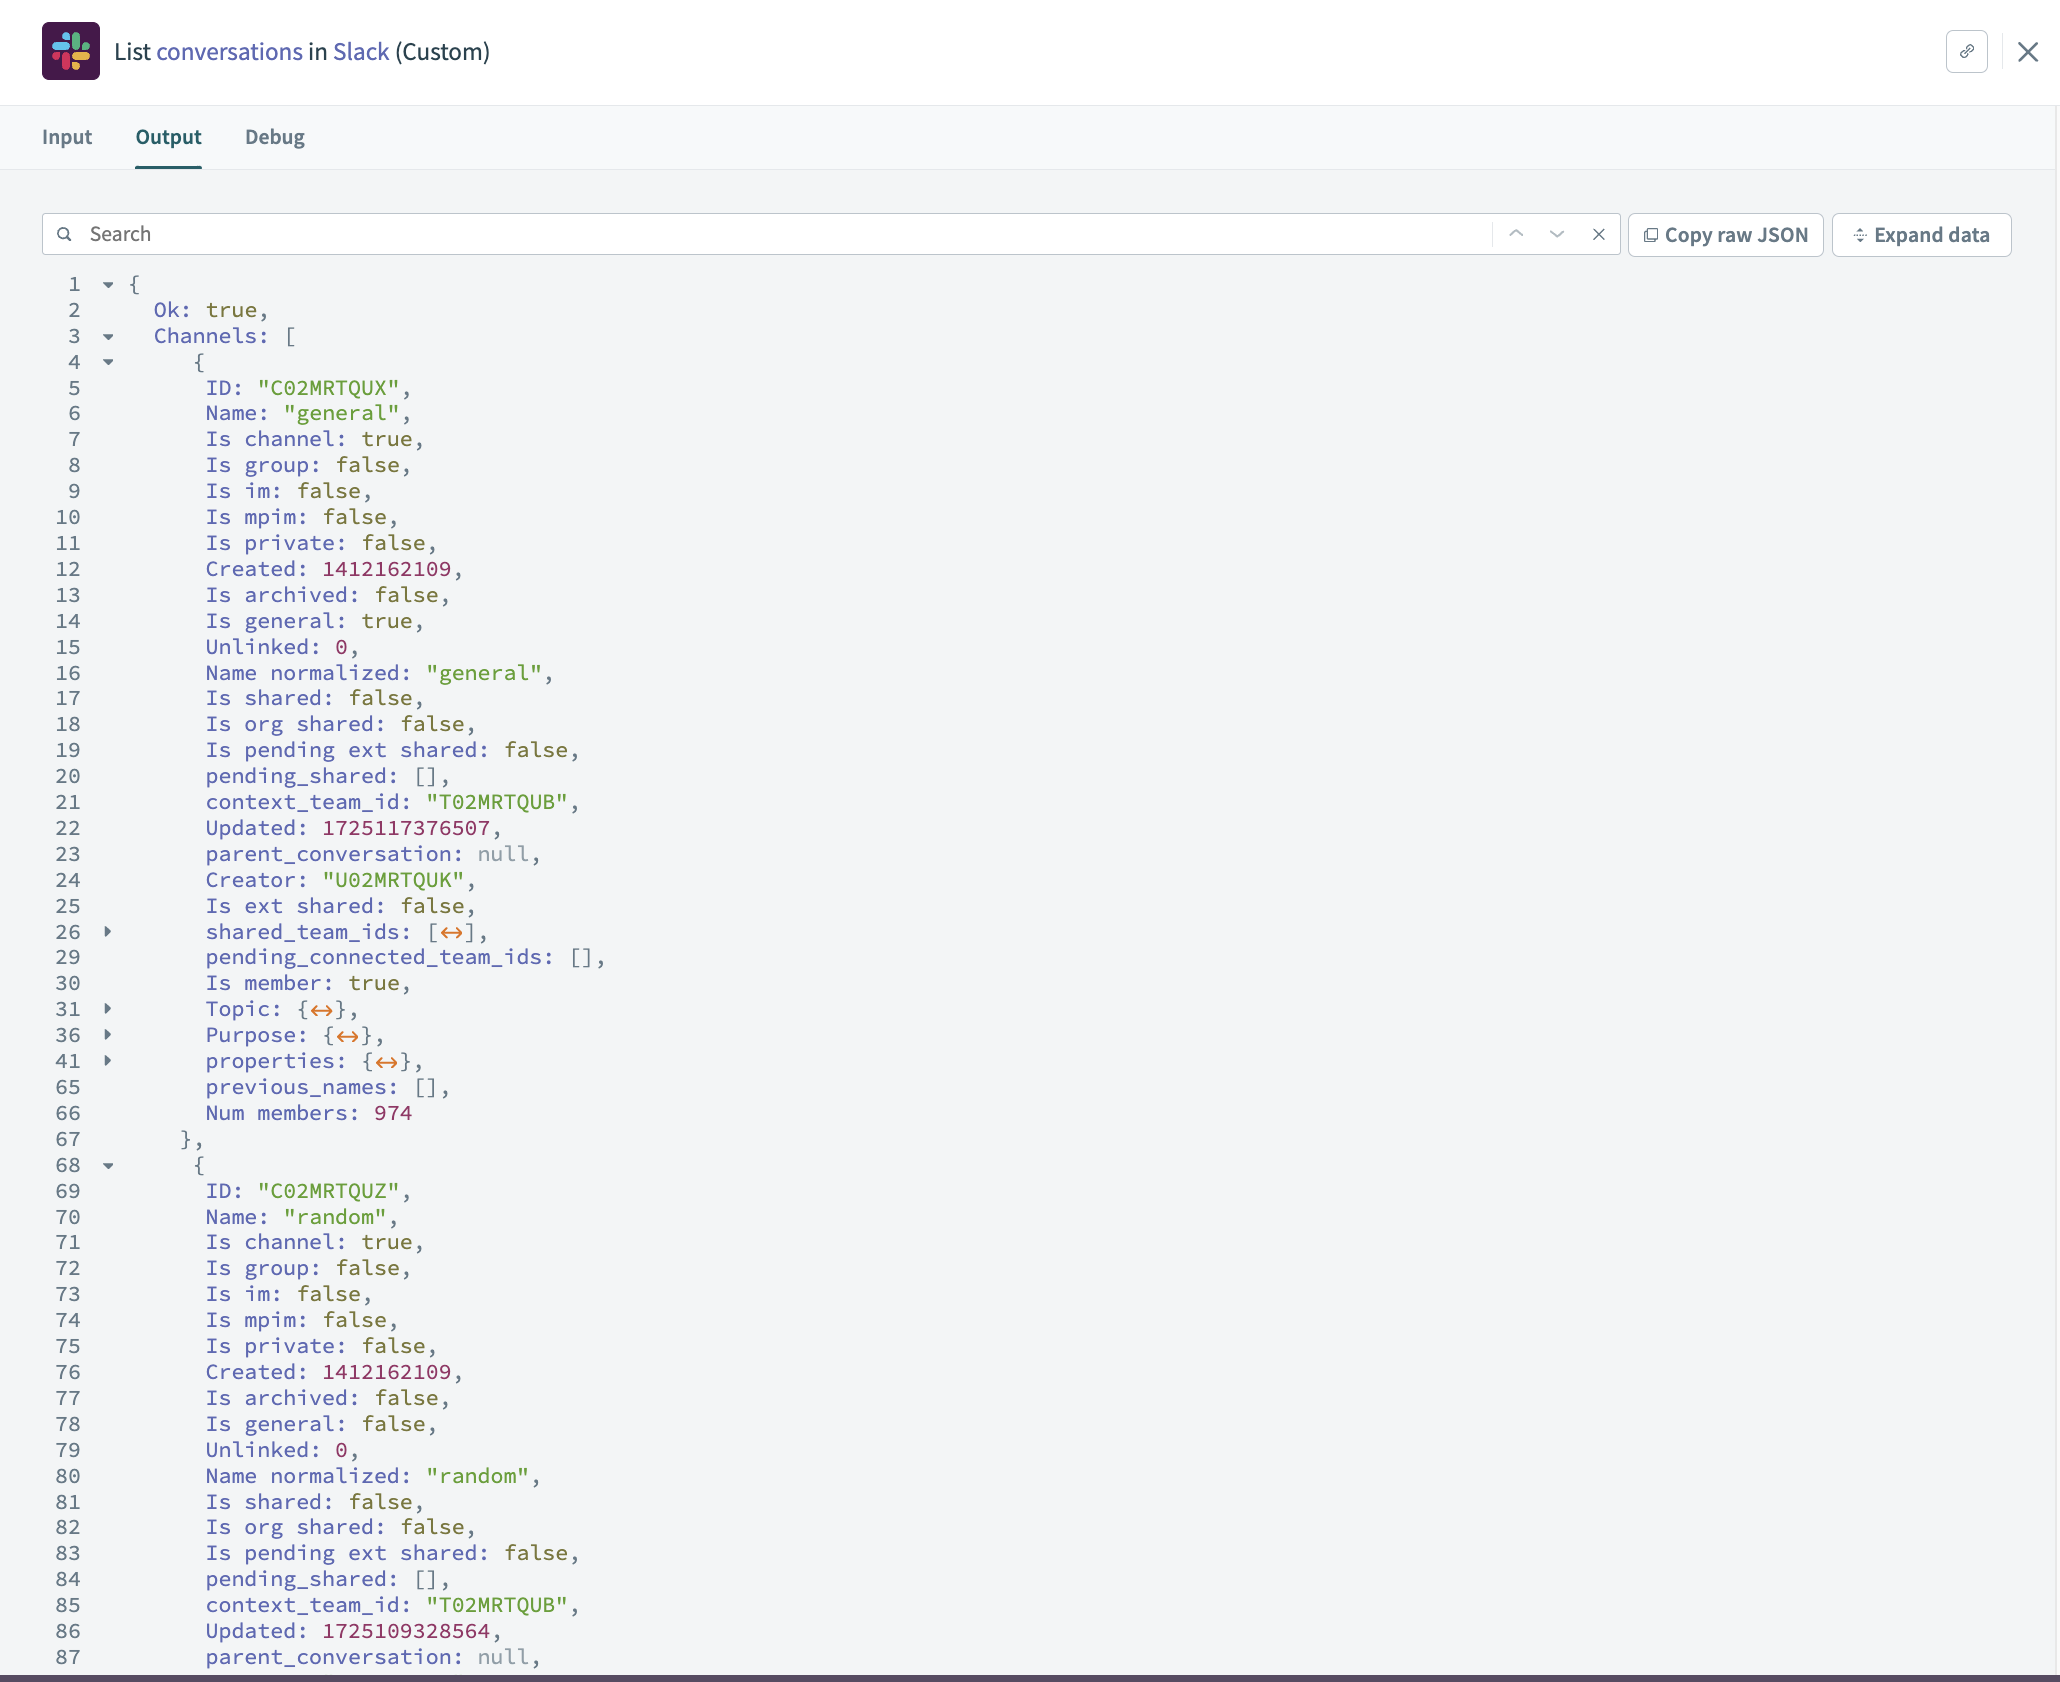Click the Slack app logo icon

coord(70,51)
